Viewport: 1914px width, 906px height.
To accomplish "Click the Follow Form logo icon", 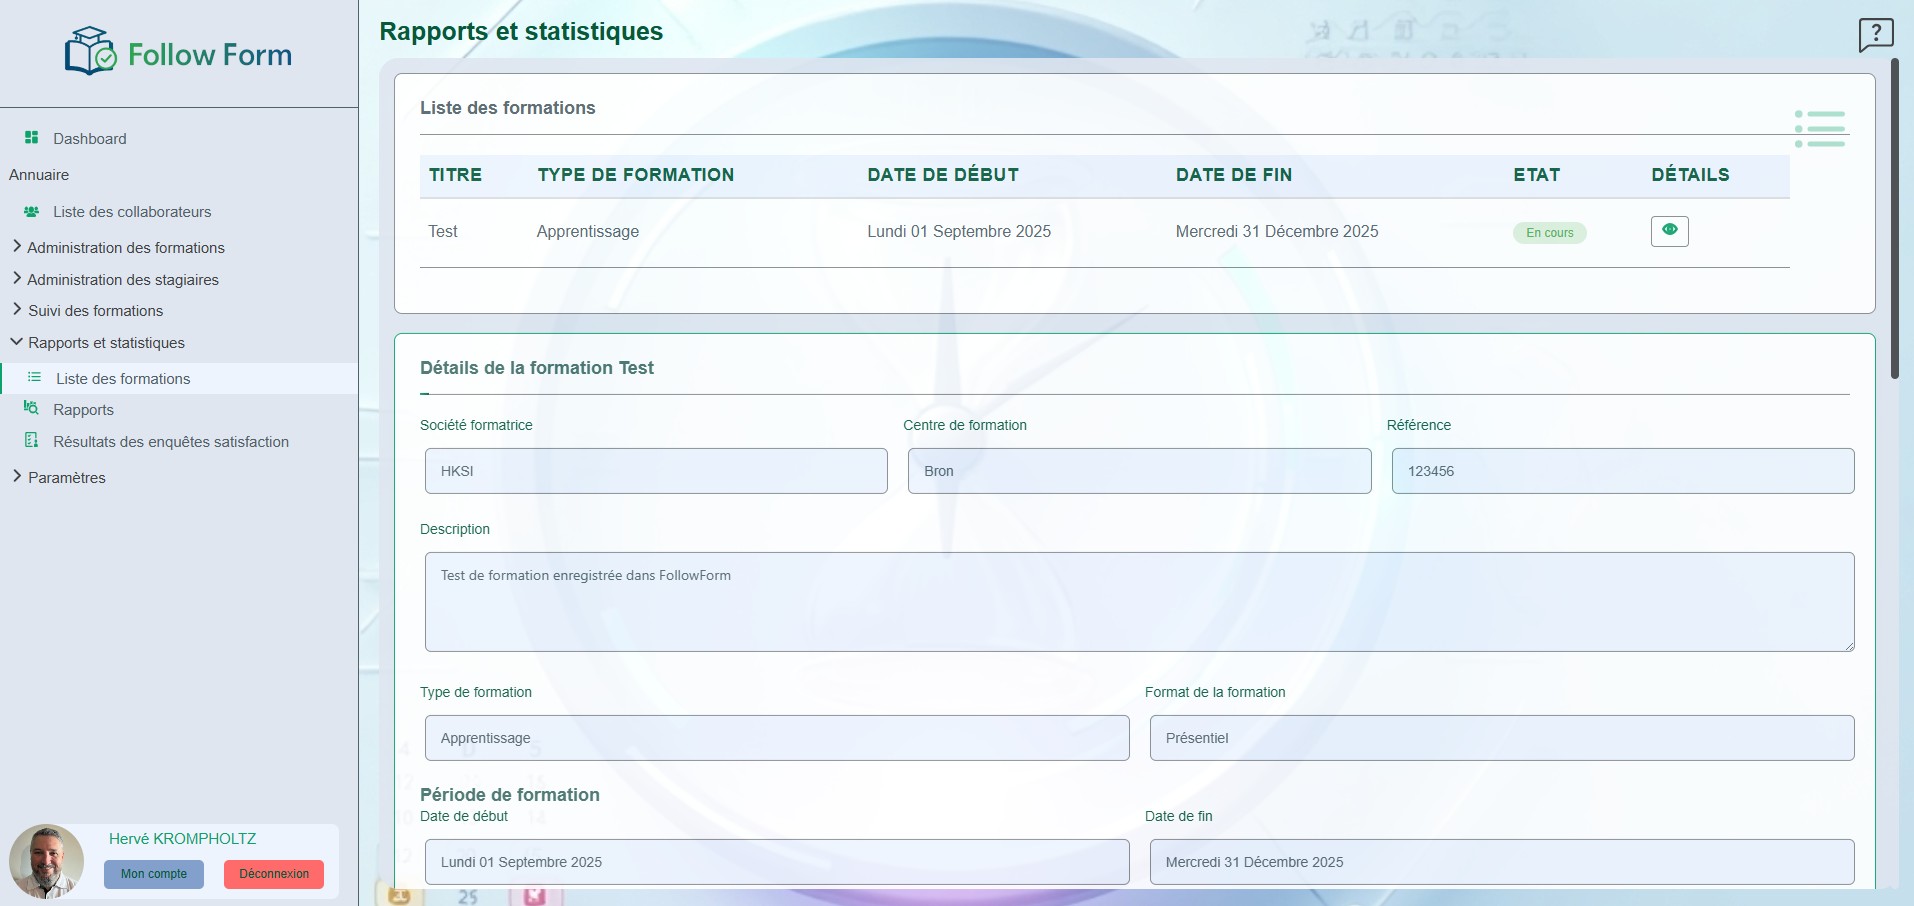I will pyautogui.click(x=90, y=51).
